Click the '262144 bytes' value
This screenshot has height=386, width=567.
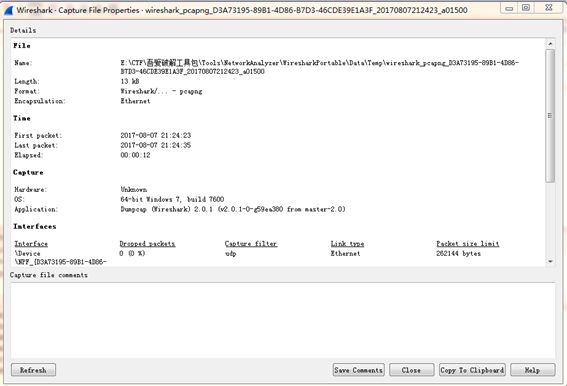[459, 253]
